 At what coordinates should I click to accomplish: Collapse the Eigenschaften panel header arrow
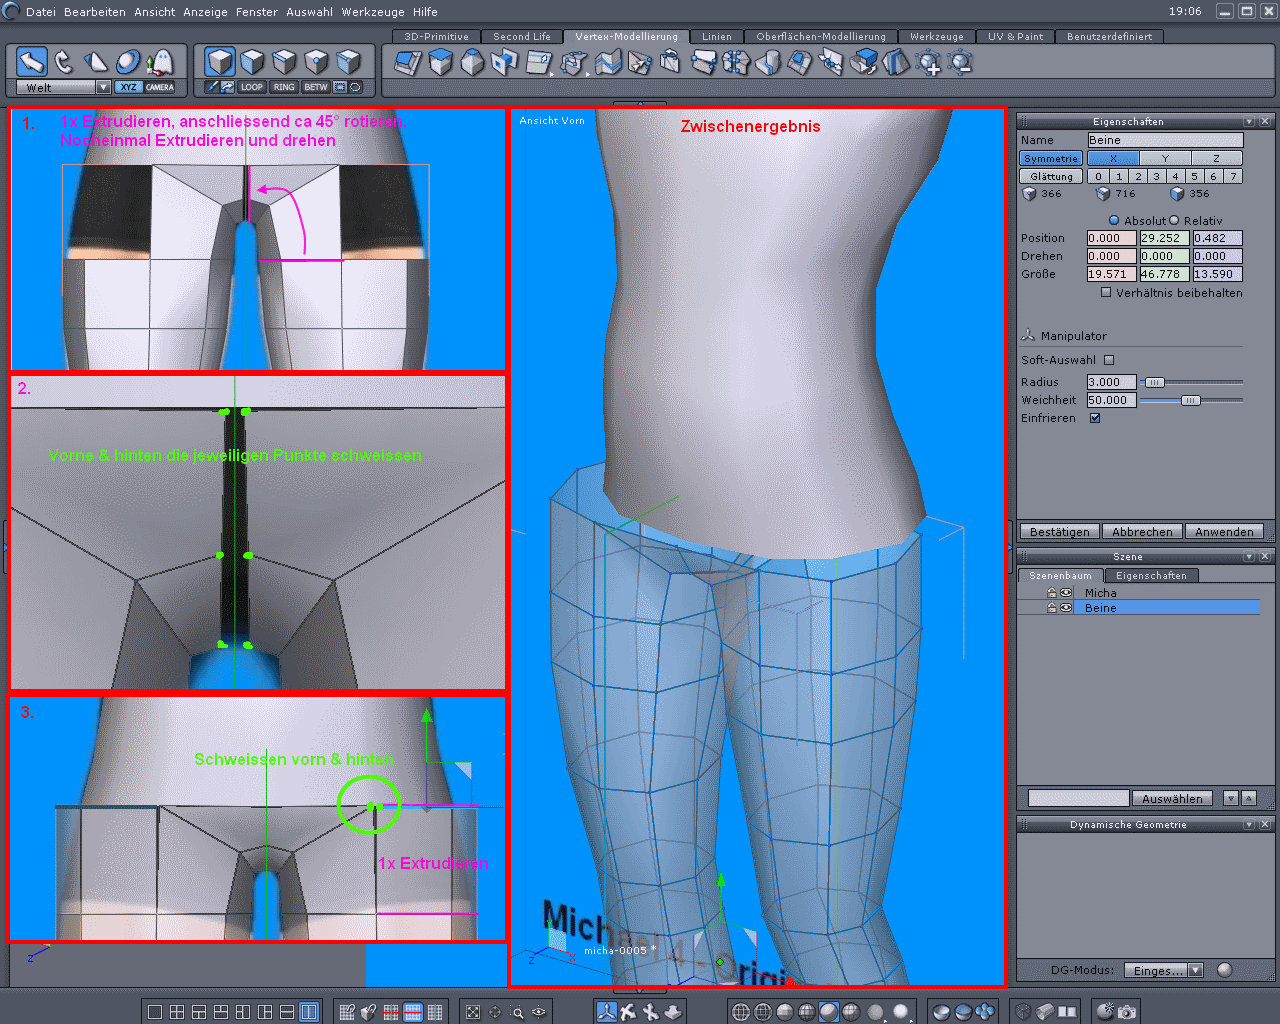[x=1249, y=121]
